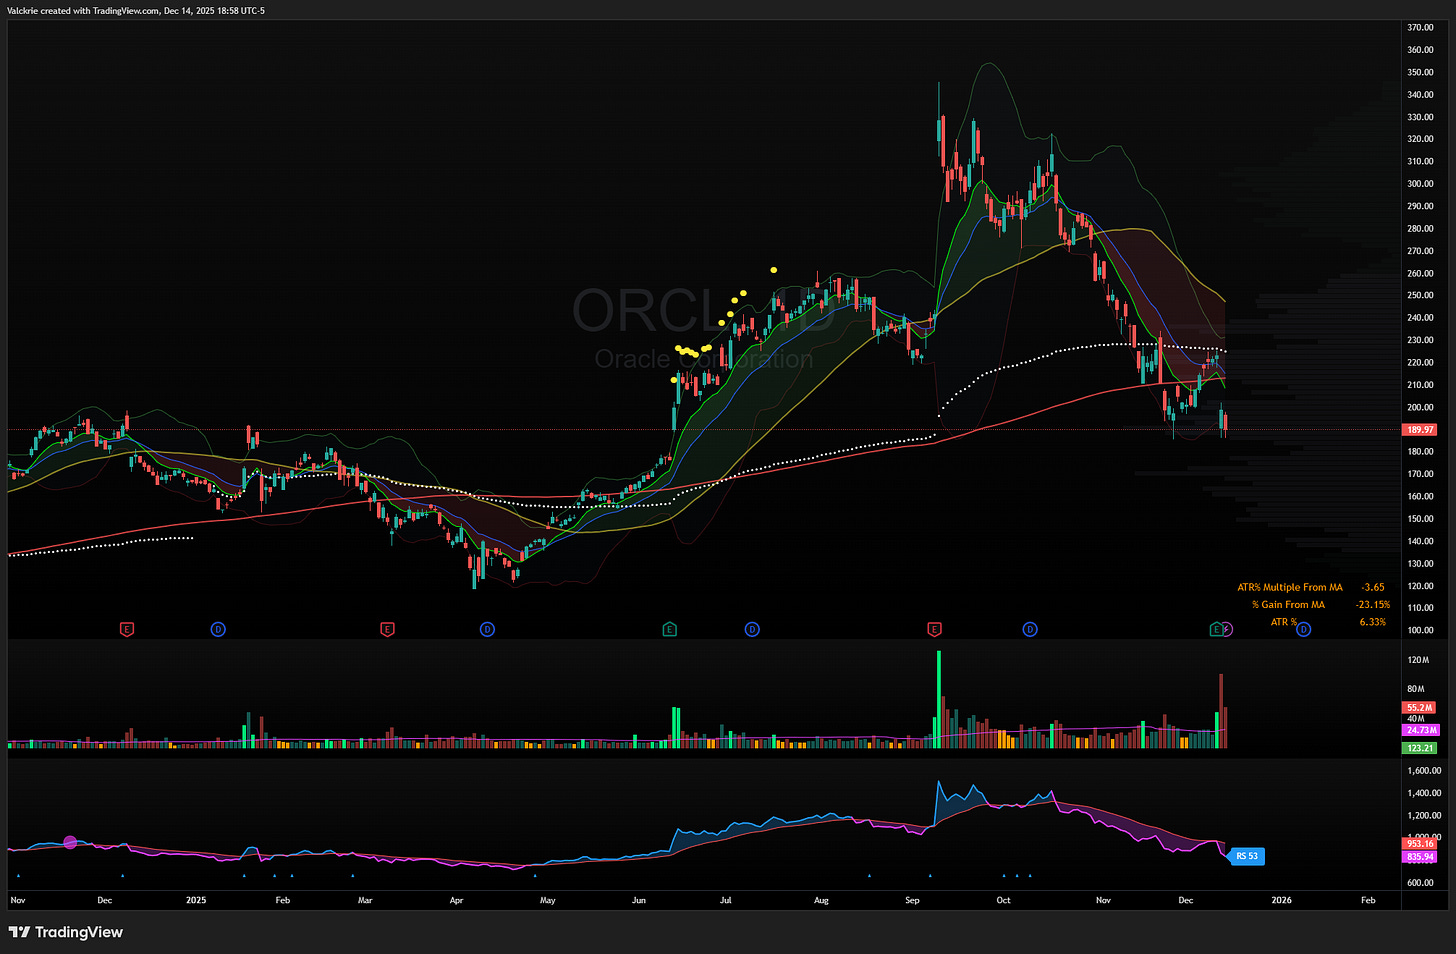Image resolution: width=1456 pixels, height=954 pixels.
Task: Click the May label on the time axis
Action: [x=547, y=900]
